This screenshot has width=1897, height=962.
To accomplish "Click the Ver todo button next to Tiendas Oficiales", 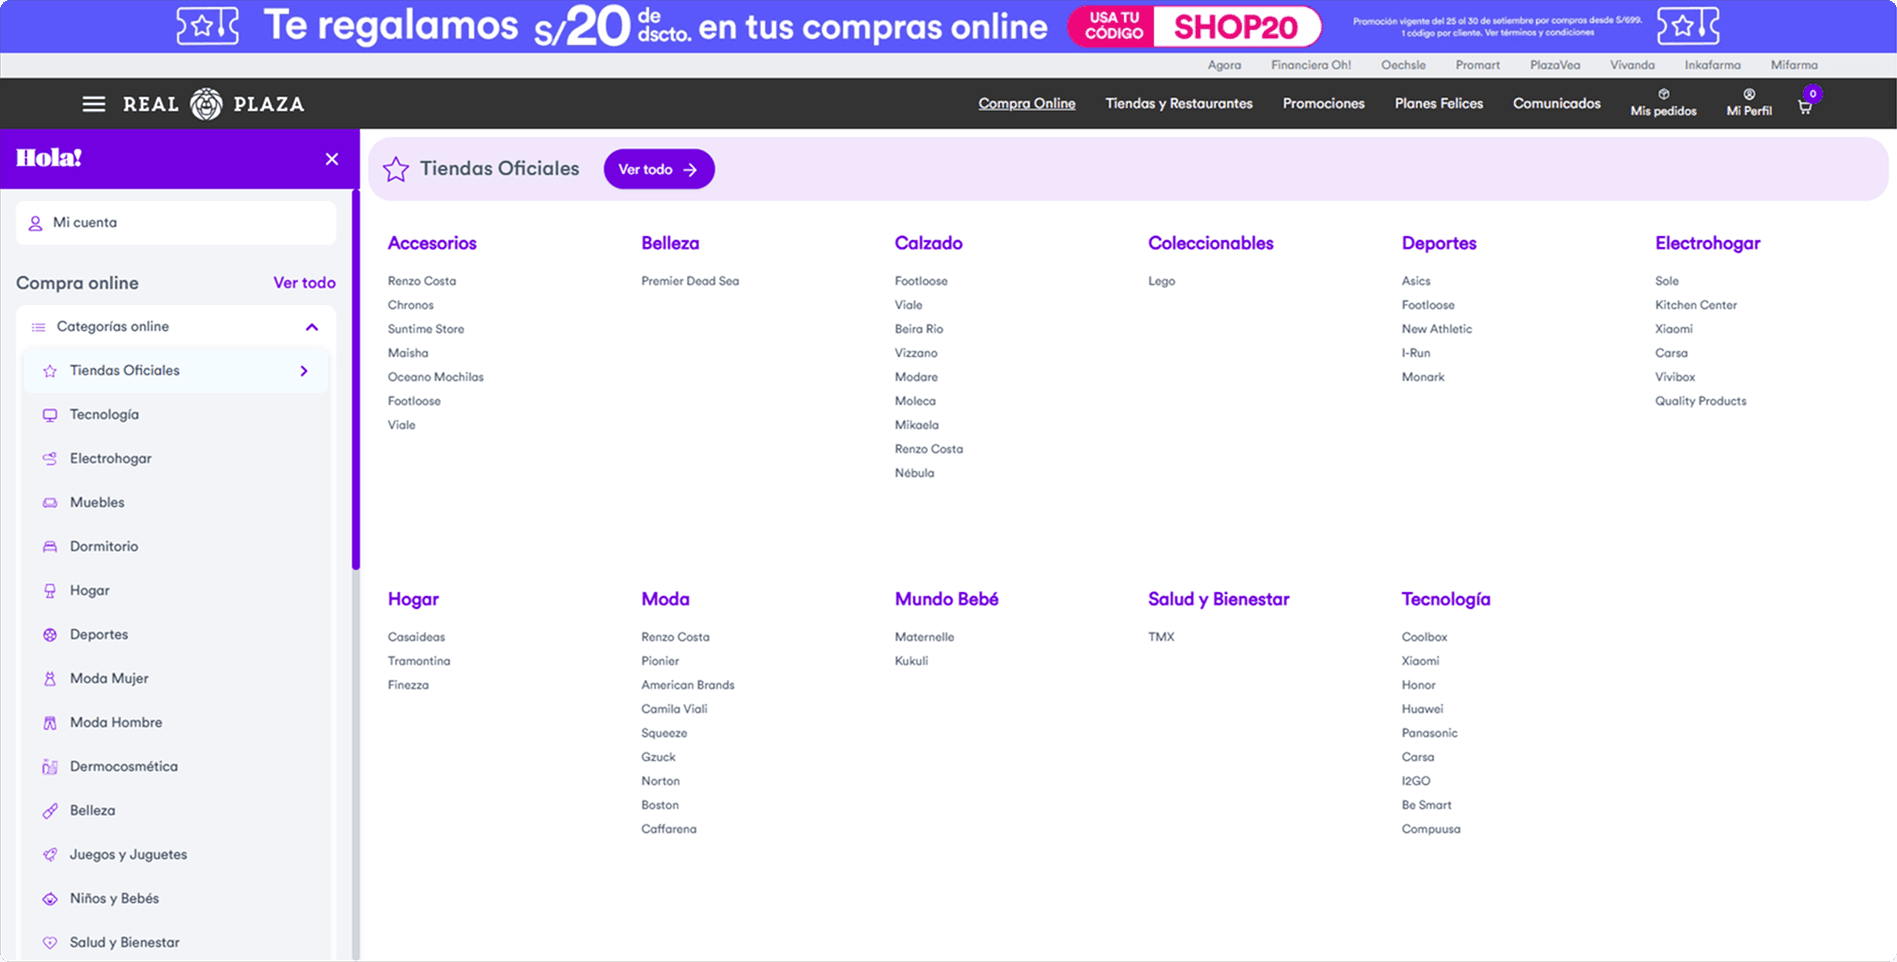I will [658, 169].
